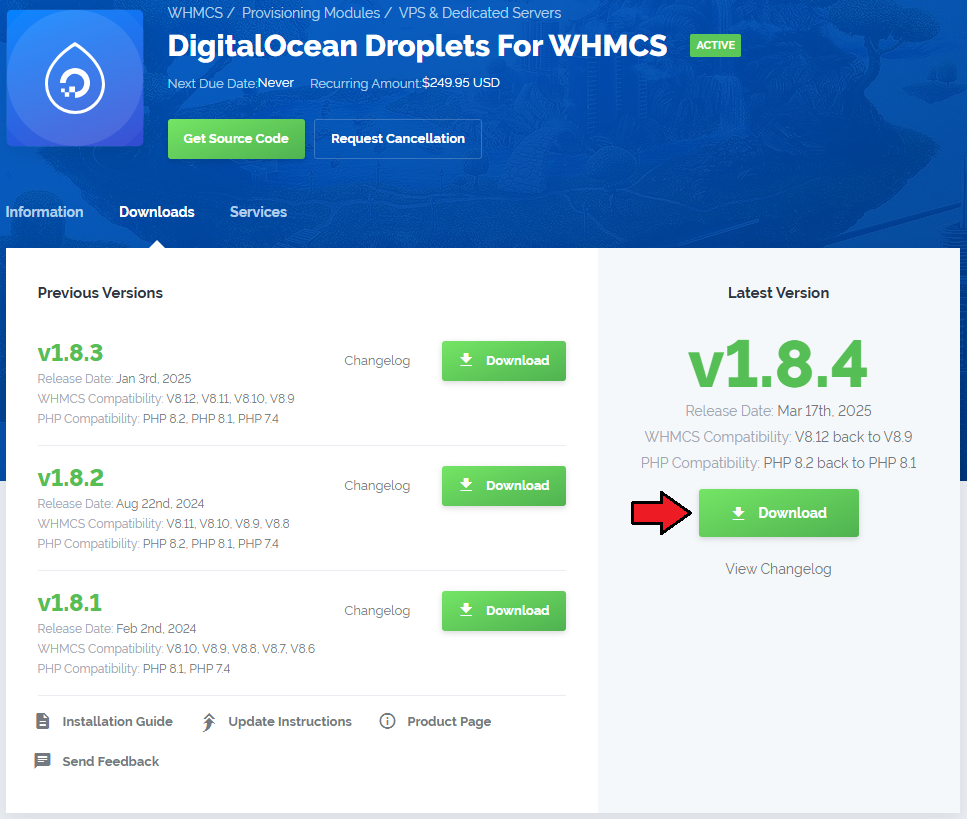Click v1.8.1 WHMCS Compatibility V8.10 to V8.6 line
967x819 pixels.
176,649
